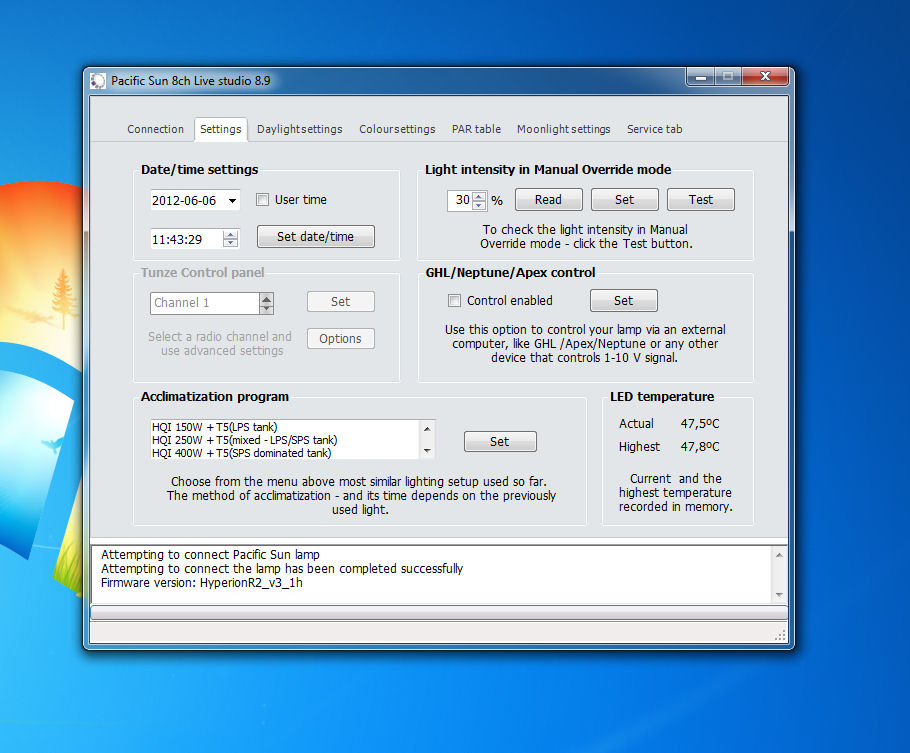Open the date picker dropdown arrow
The height and width of the screenshot is (753, 910).
pyautogui.click(x=232, y=201)
